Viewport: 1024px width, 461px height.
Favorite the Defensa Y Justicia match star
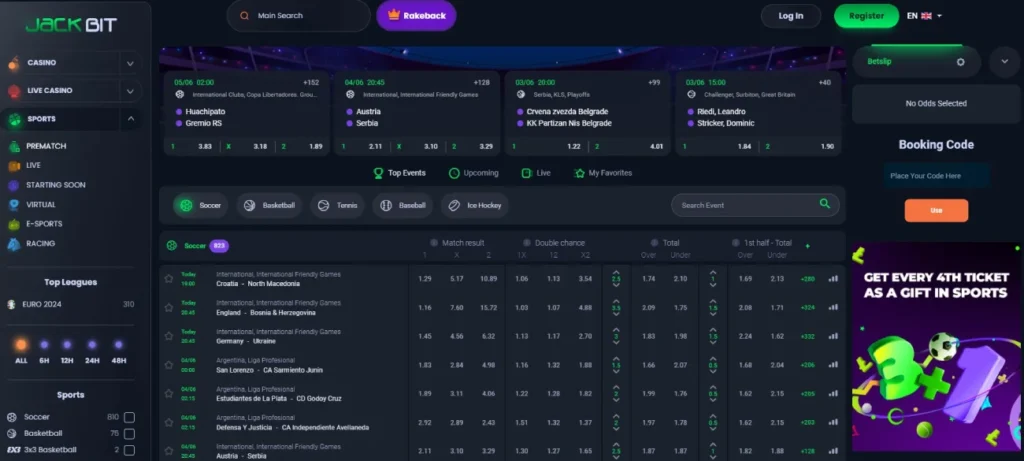click(x=168, y=422)
